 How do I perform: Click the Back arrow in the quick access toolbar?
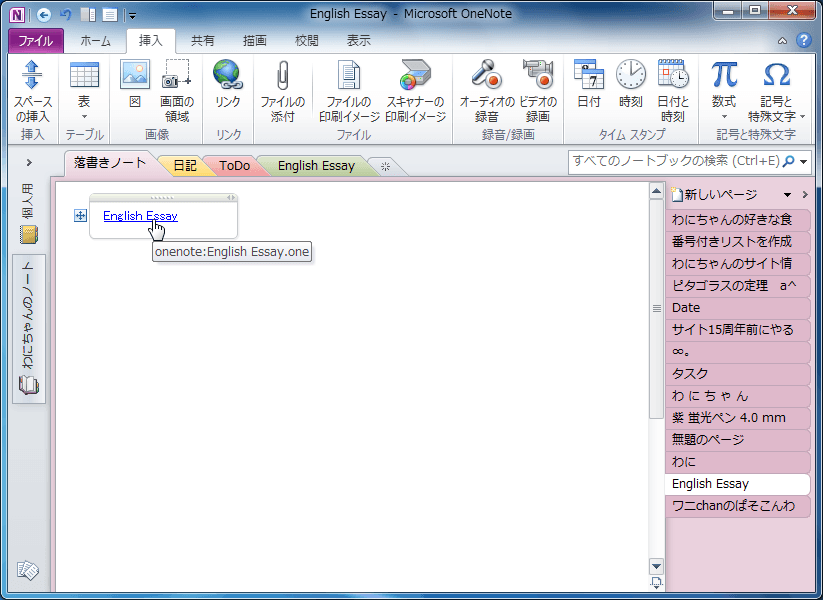click(x=44, y=15)
